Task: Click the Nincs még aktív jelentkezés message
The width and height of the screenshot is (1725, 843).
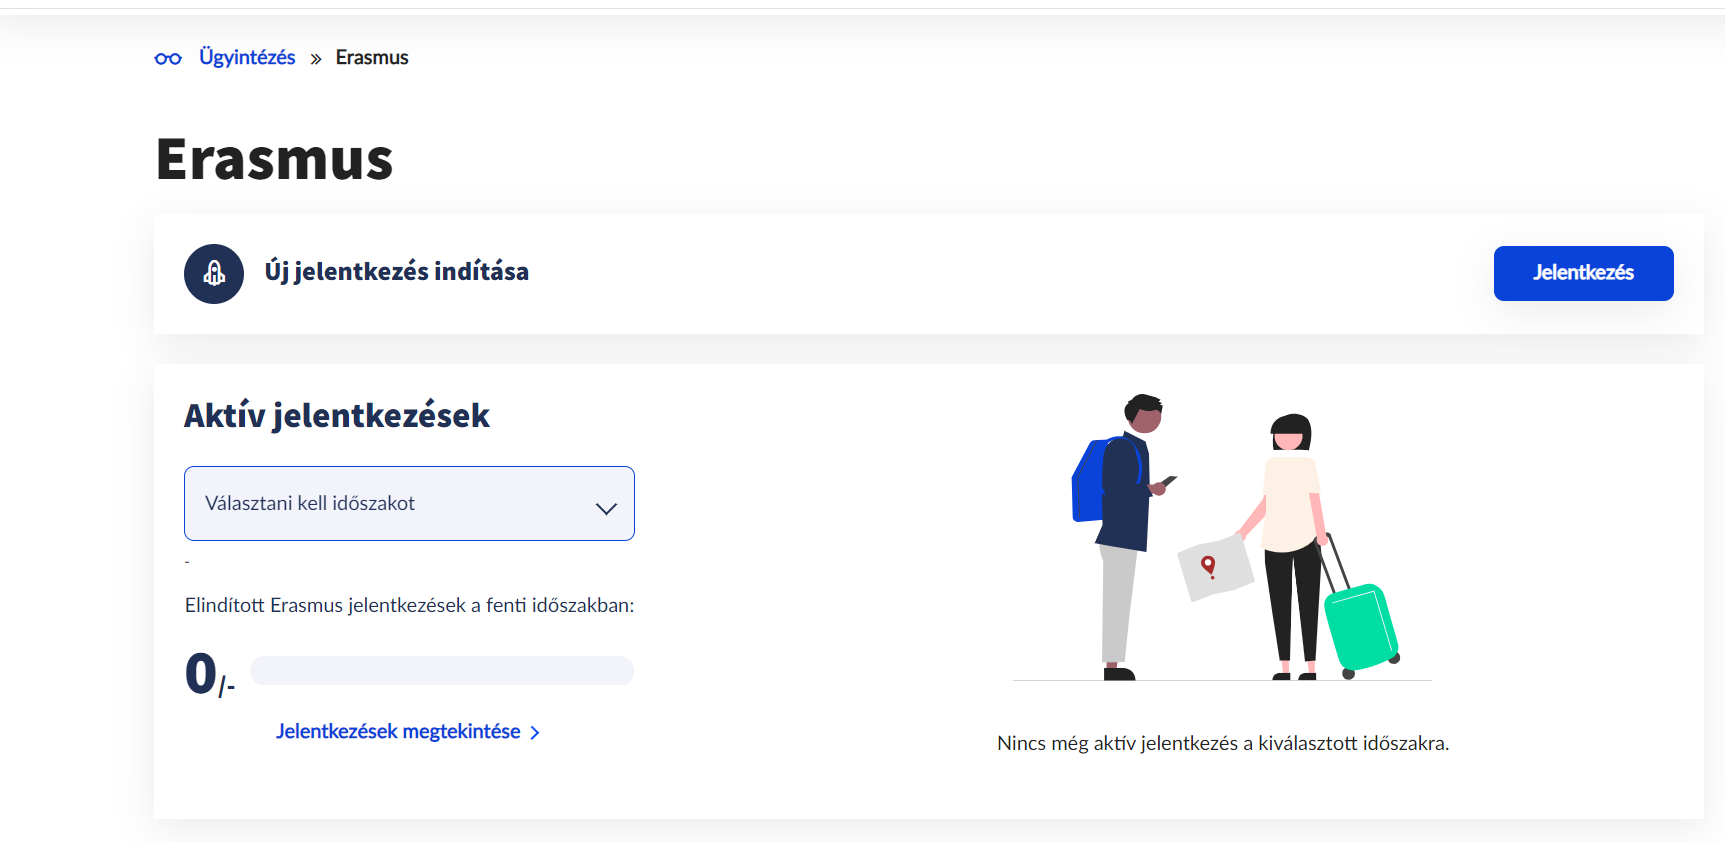Action: click(1223, 743)
